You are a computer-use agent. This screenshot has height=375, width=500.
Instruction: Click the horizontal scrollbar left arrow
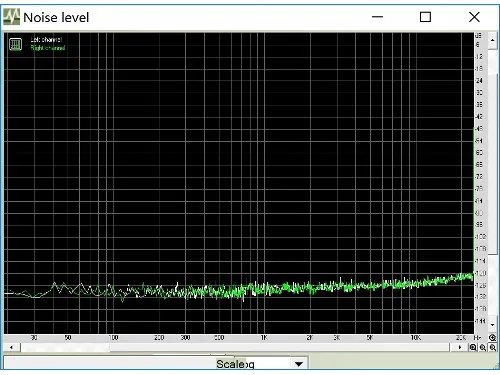pos(11,347)
